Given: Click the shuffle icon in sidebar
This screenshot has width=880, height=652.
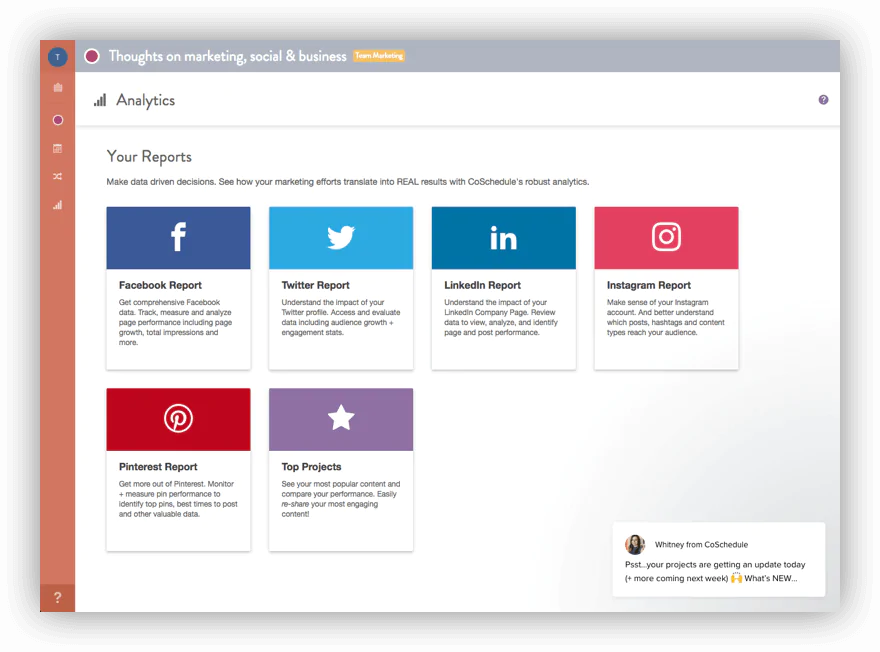Looking at the screenshot, I should (57, 176).
